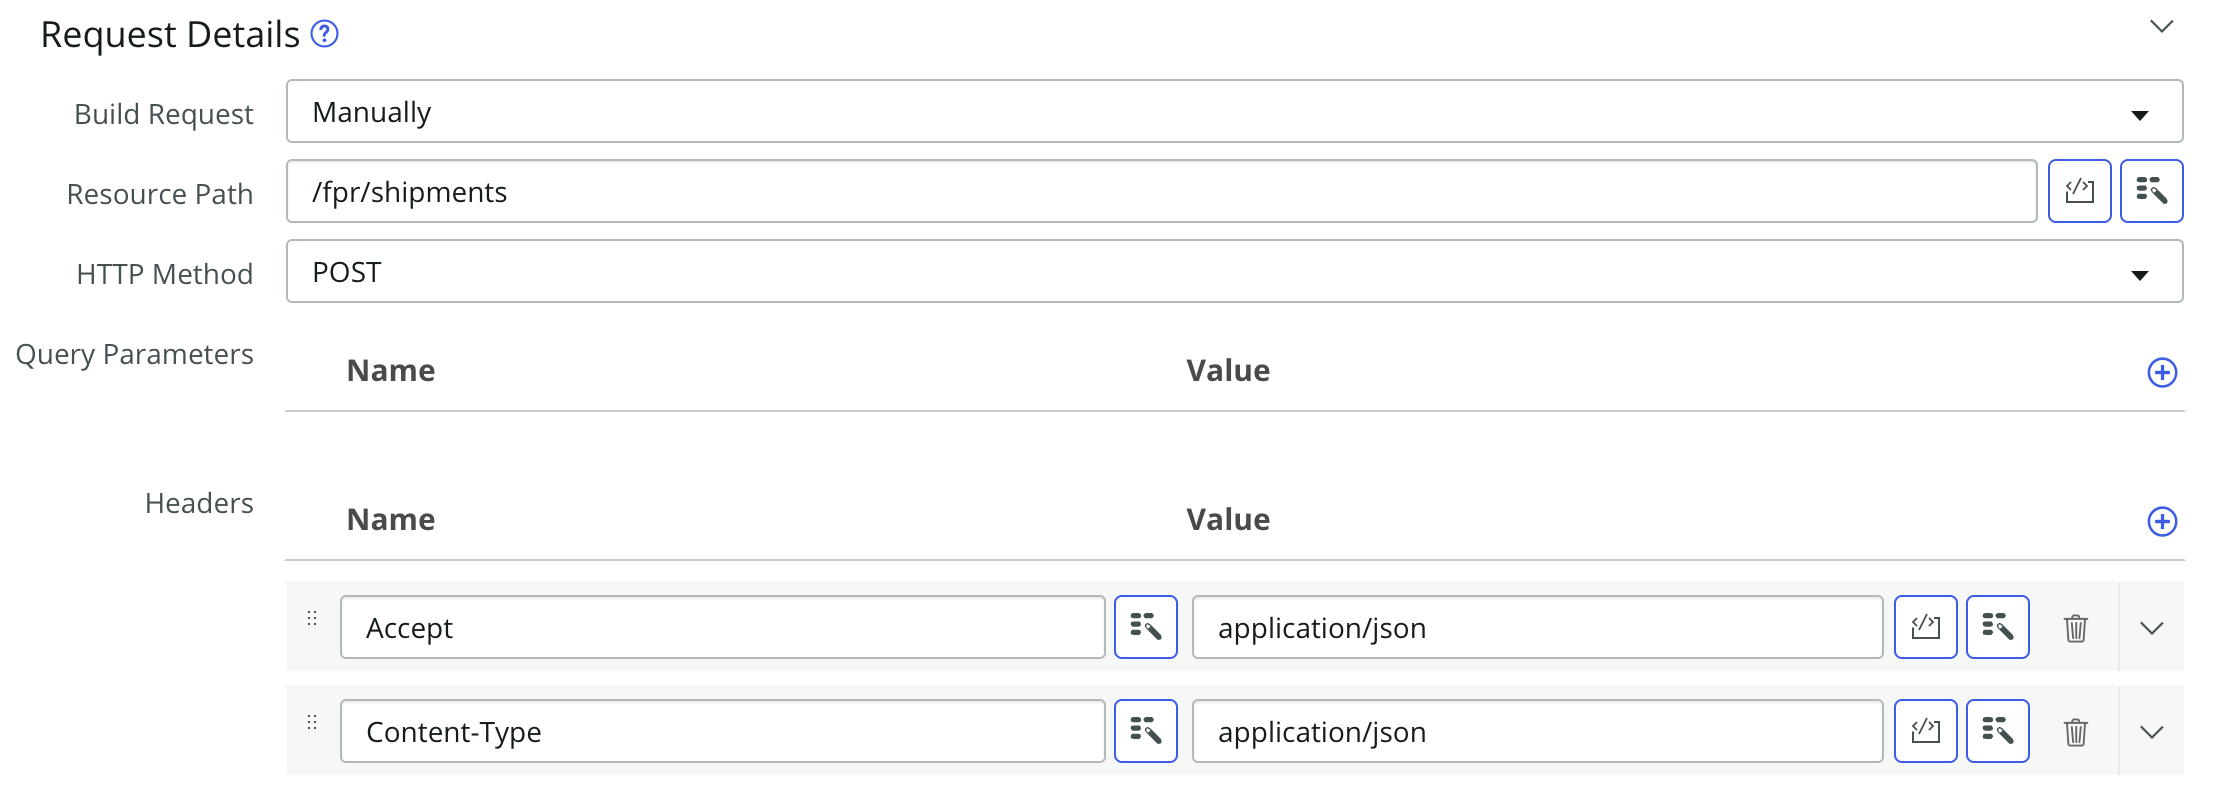Open expression editor for Accept header value
This screenshot has height=808, width=2222.
1926,627
